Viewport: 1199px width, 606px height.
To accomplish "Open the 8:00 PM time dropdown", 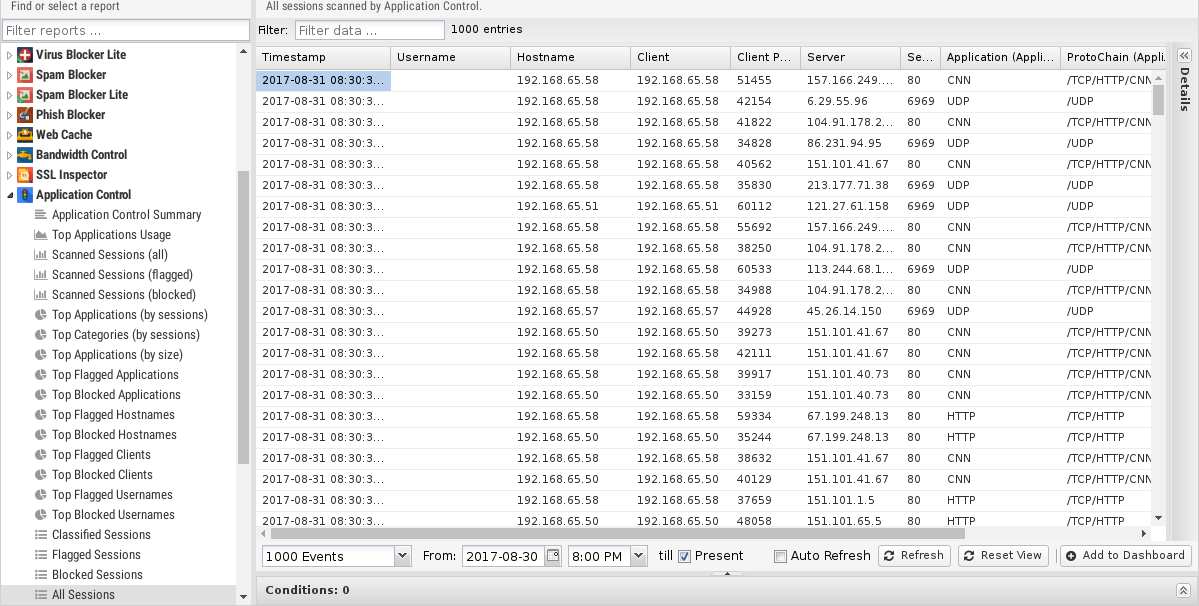I will (x=638, y=556).
